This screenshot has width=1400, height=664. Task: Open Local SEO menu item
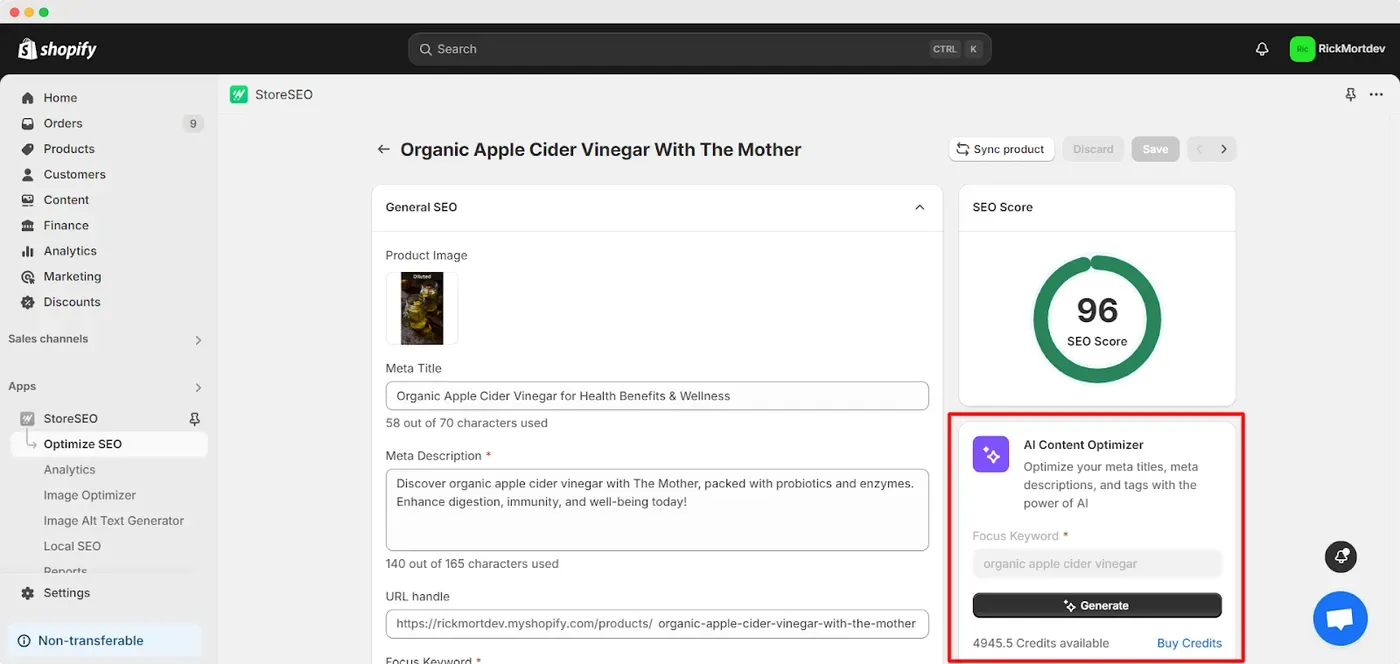(72, 546)
